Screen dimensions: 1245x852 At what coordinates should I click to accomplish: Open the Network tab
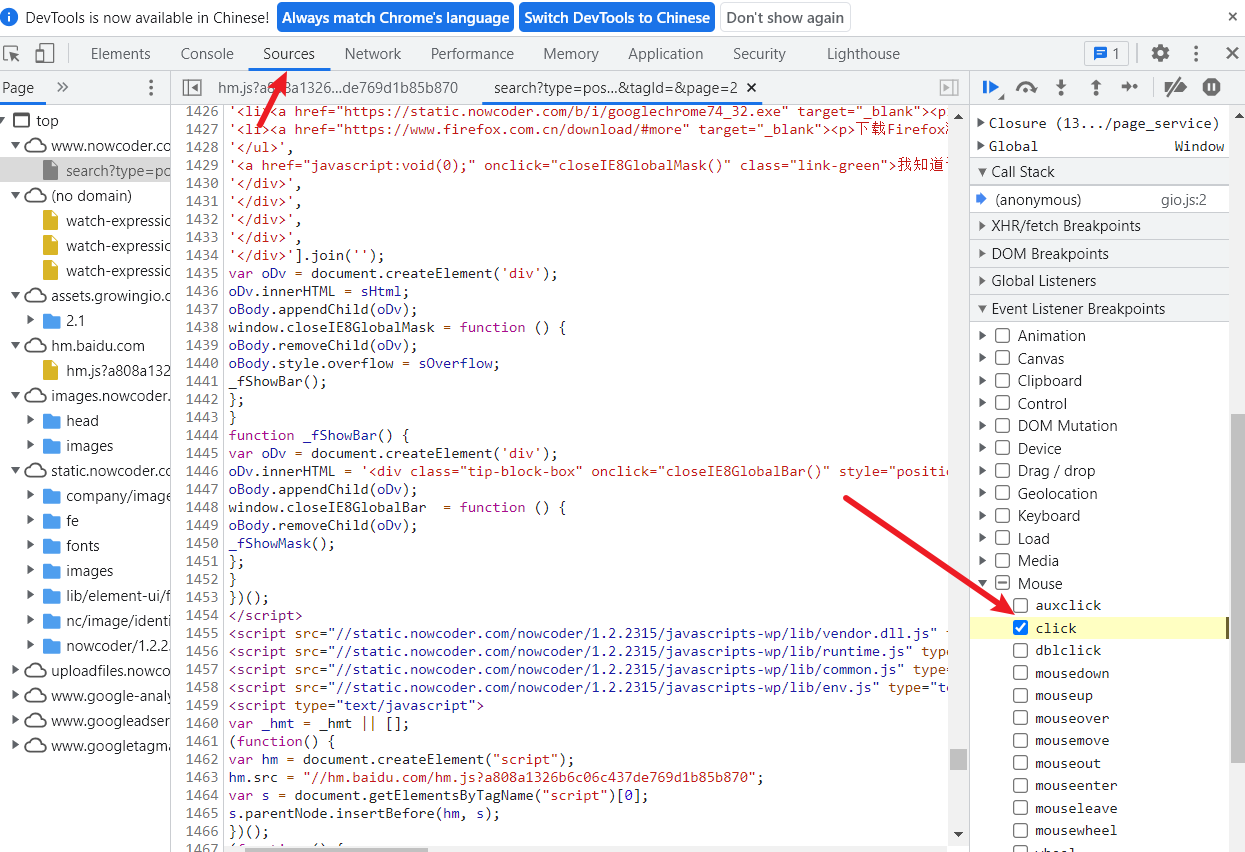tap(373, 54)
